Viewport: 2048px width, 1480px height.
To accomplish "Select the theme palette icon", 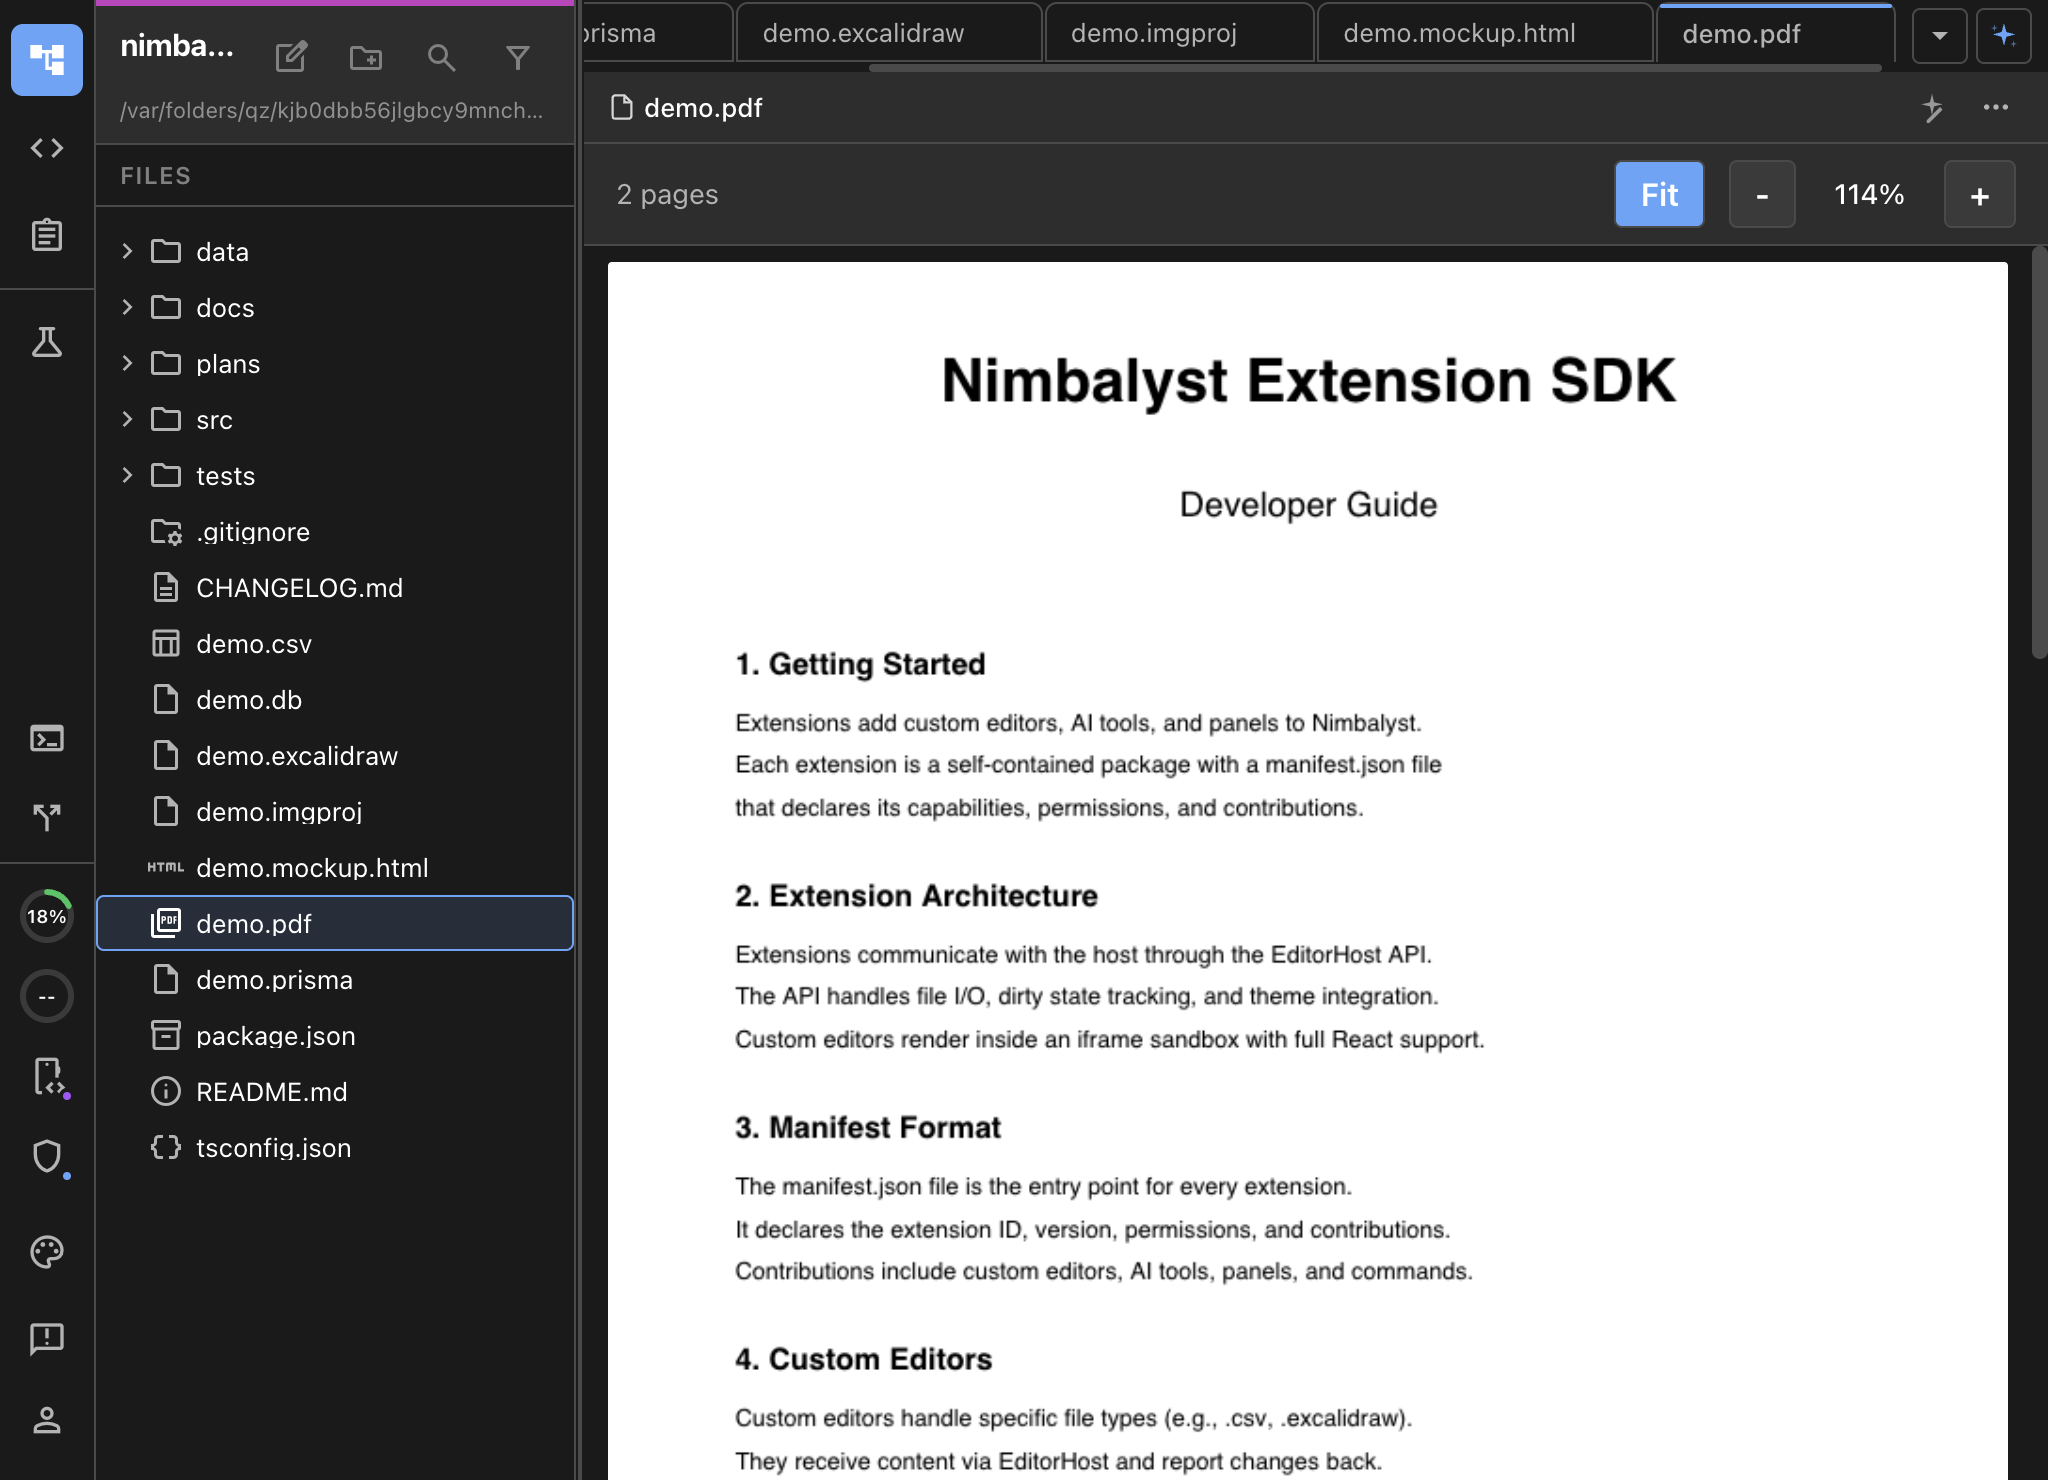I will [47, 1252].
